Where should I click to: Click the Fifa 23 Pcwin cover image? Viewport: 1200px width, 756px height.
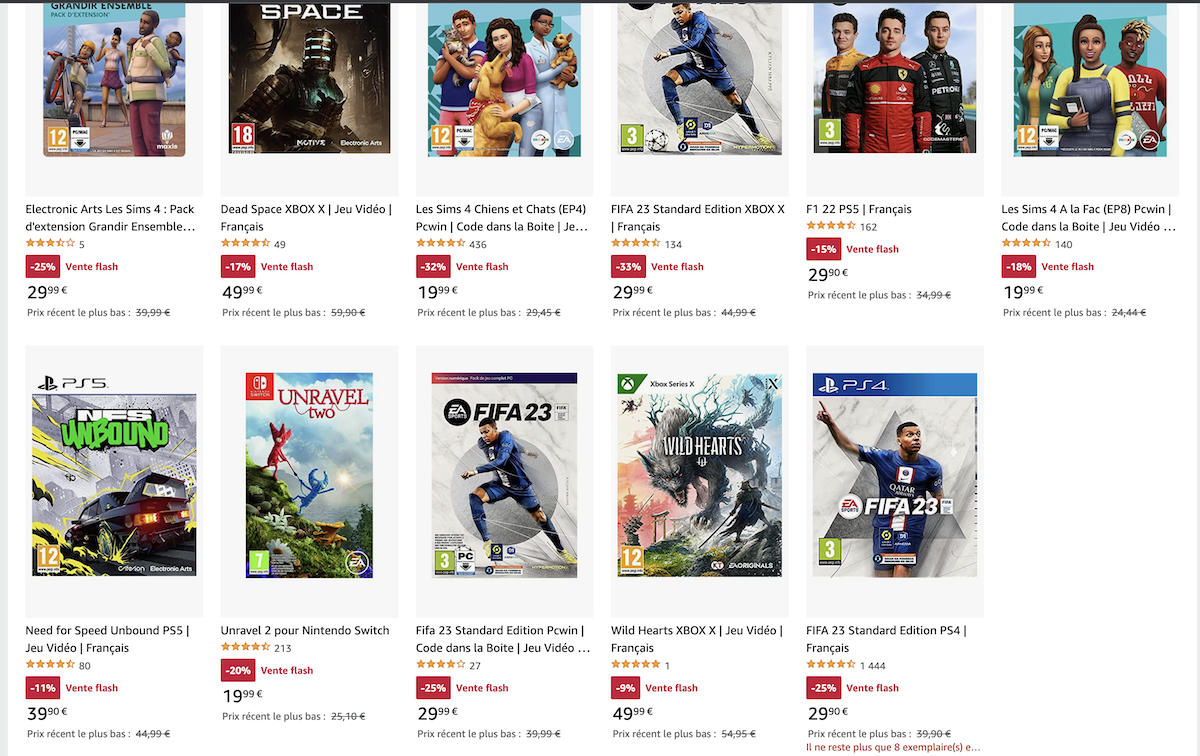pyautogui.click(x=504, y=476)
